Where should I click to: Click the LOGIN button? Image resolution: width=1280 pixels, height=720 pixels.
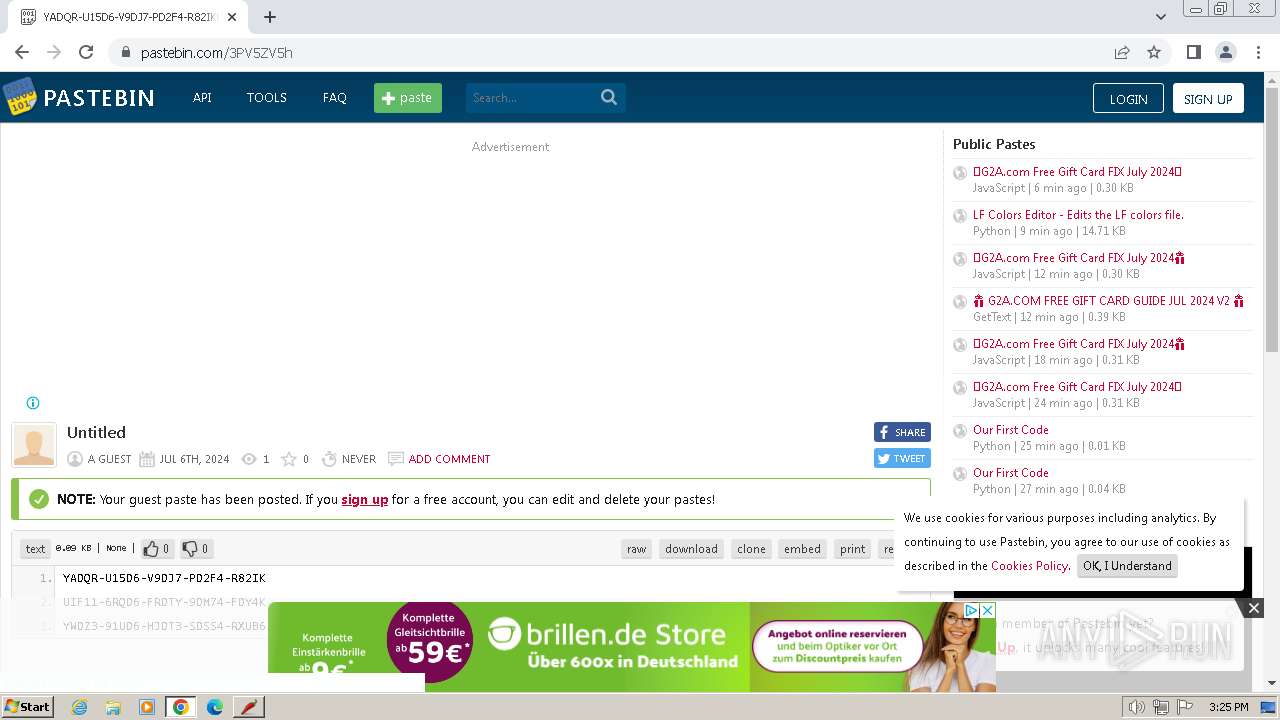tap(1128, 98)
